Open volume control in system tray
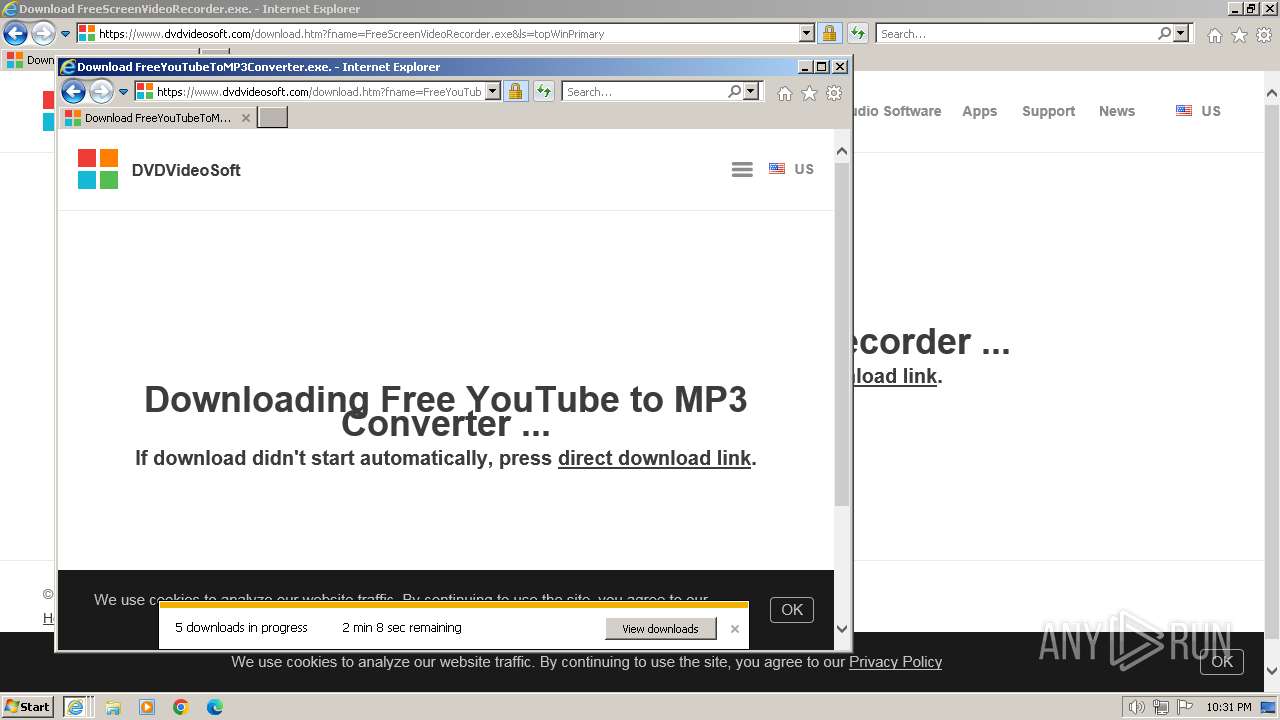 (1137, 707)
